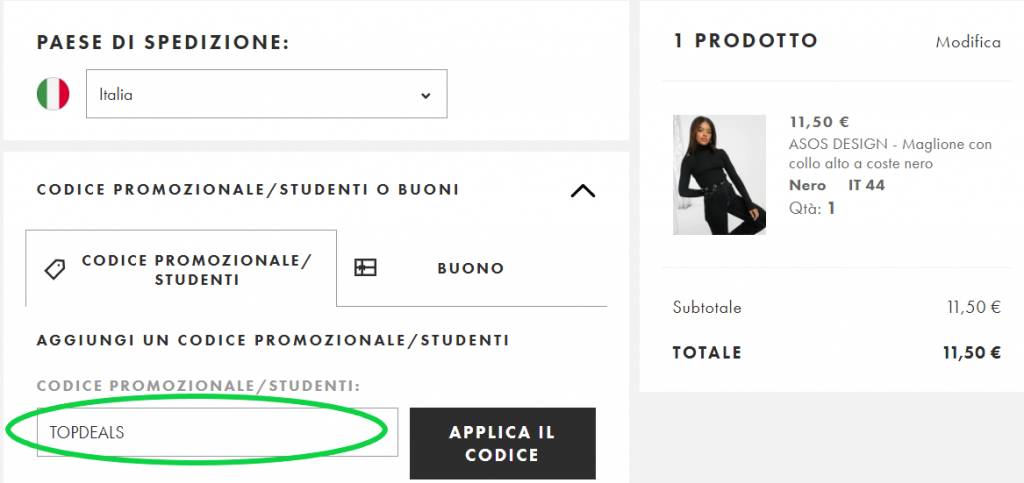Screen dimensions: 1024x483
Task: Click the Codice Promozionale/Studenti field label
Action: pos(199,386)
